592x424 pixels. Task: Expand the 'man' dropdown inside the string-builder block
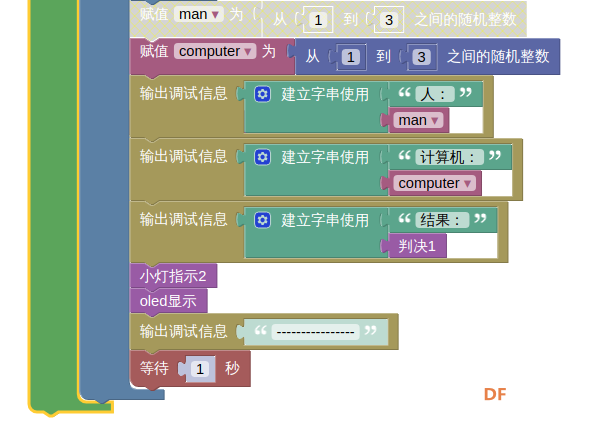point(418,120)
